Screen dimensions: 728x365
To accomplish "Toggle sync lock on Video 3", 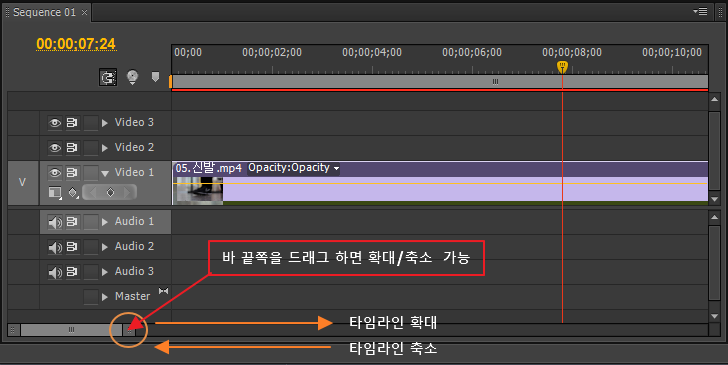I will [x=72, y=123].
